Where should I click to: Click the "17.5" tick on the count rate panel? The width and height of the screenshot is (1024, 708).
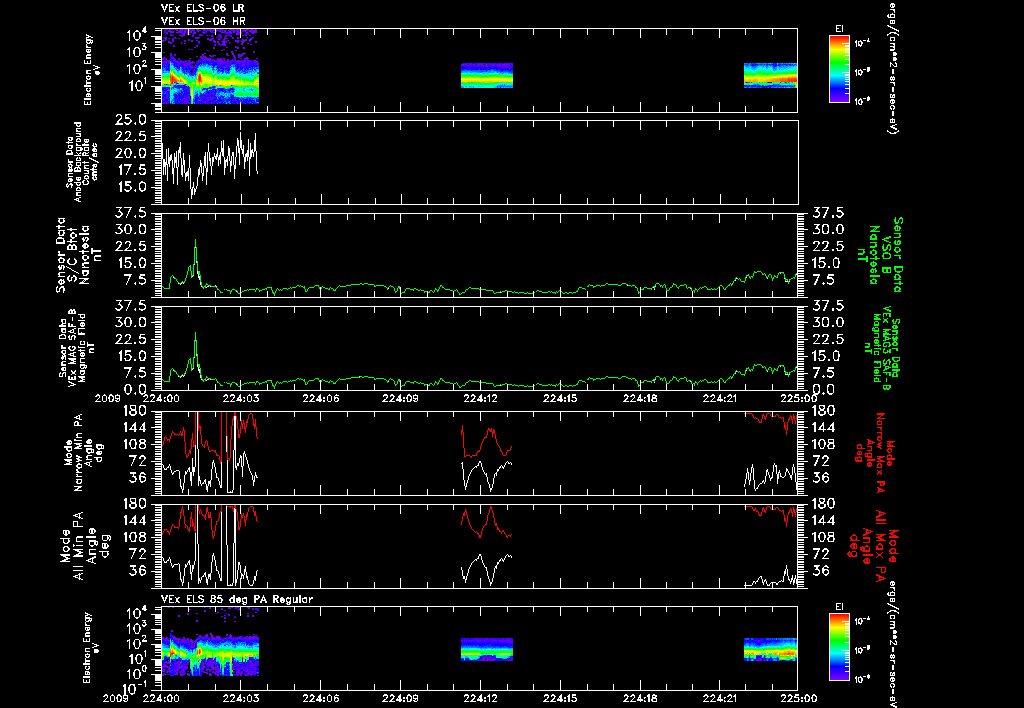tap(132, 170)
